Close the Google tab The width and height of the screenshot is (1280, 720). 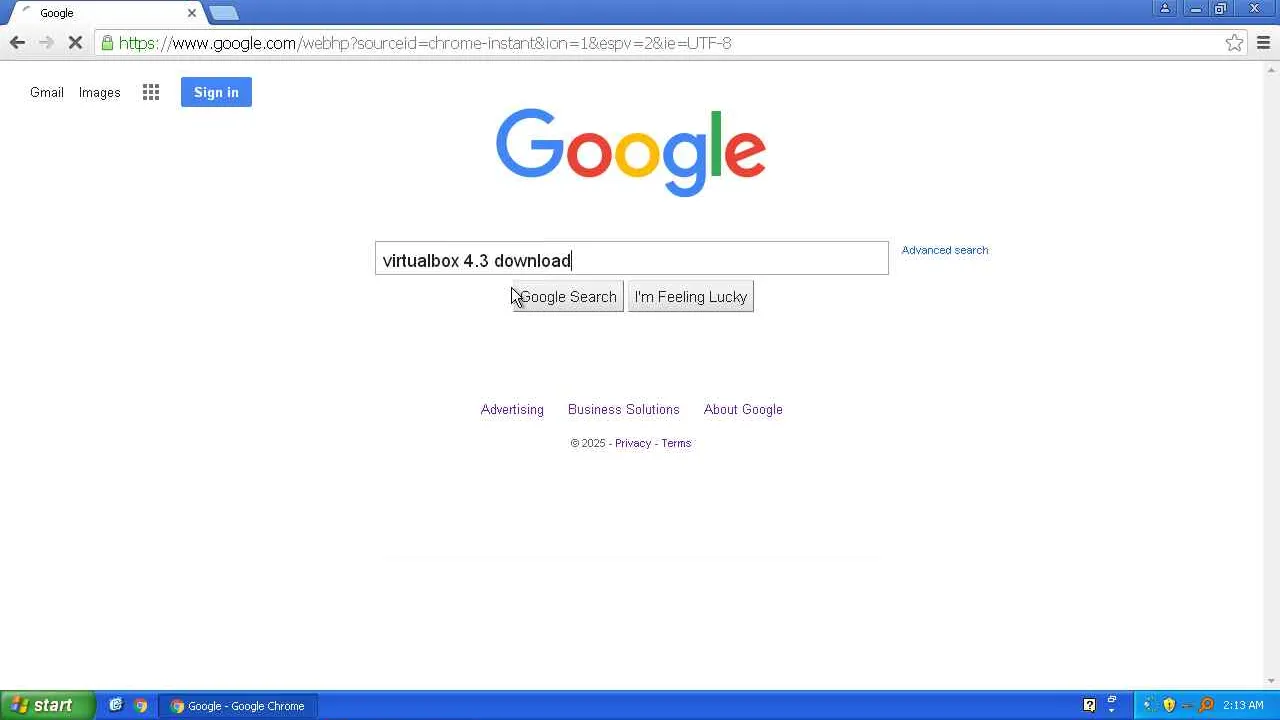pyautogui.click(x=192, y=13)
